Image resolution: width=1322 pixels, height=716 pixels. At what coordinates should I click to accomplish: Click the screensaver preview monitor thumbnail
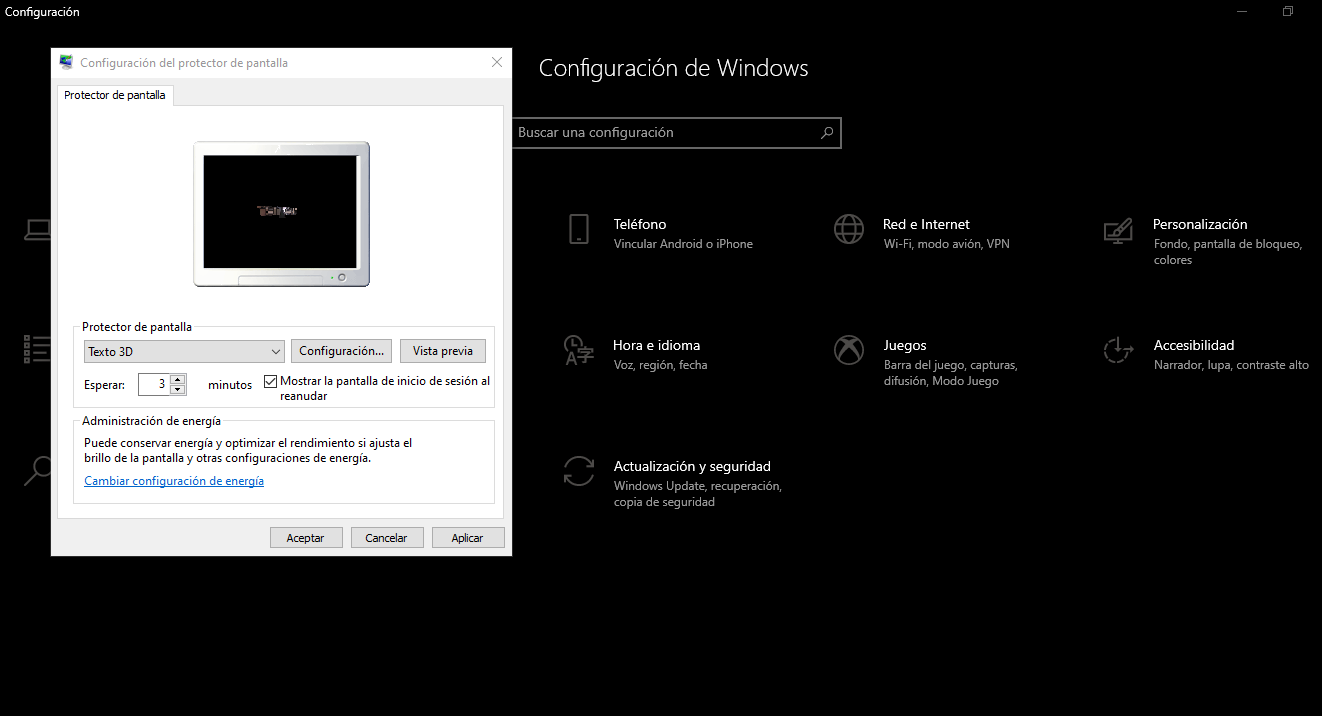tap(281, 212)
